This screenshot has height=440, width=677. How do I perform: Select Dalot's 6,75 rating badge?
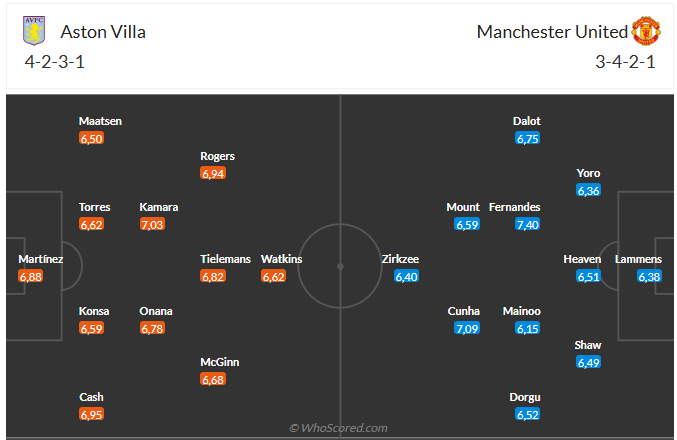click(527, 138)
